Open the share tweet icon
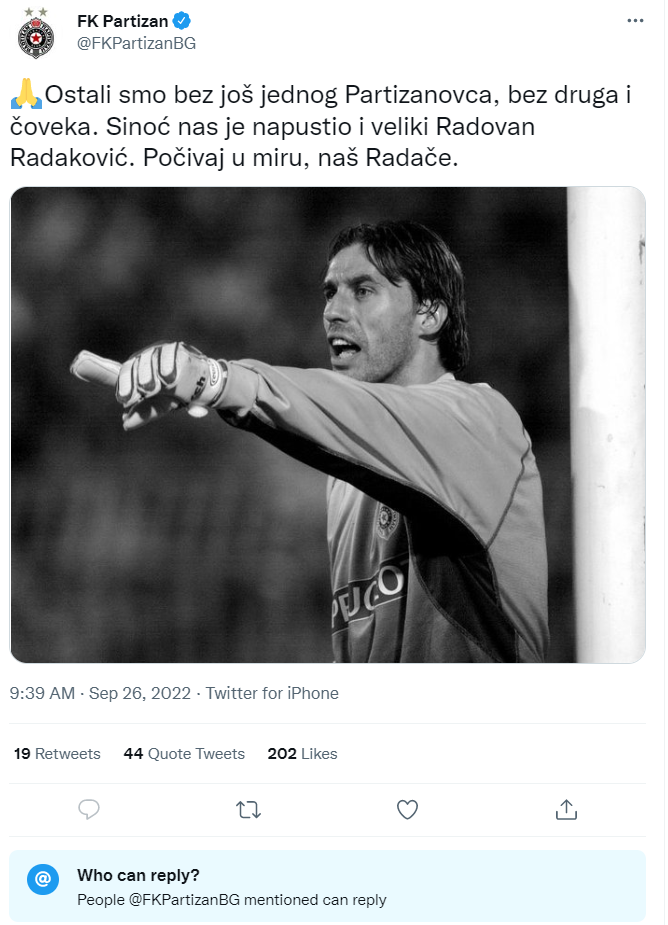668x925 pixels. pyautogui.click(x=566, y=811)
